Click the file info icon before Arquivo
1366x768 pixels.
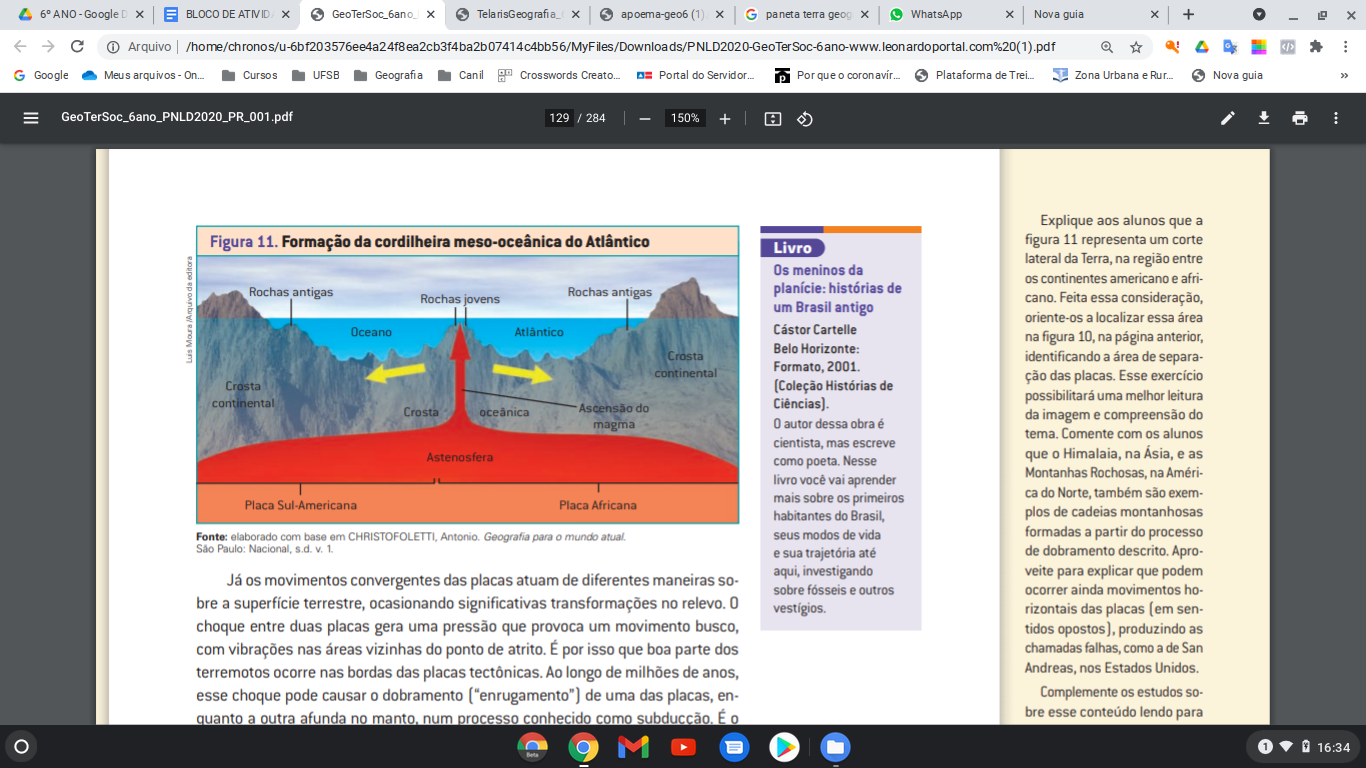[x=112, y=47]
